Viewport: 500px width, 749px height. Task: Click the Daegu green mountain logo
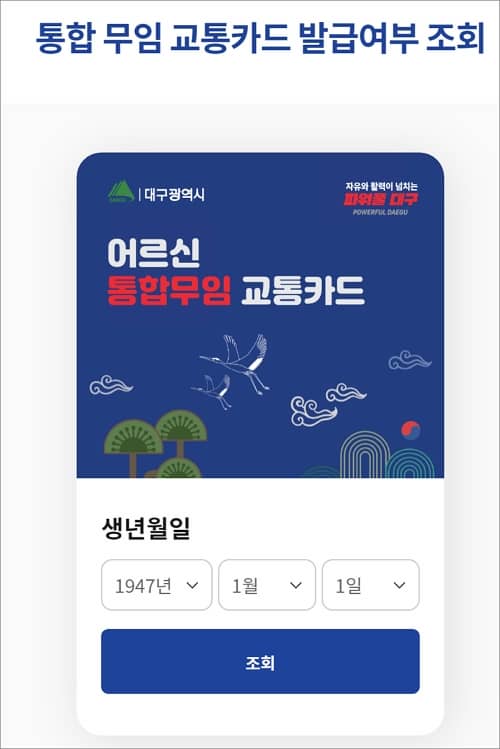121,192
